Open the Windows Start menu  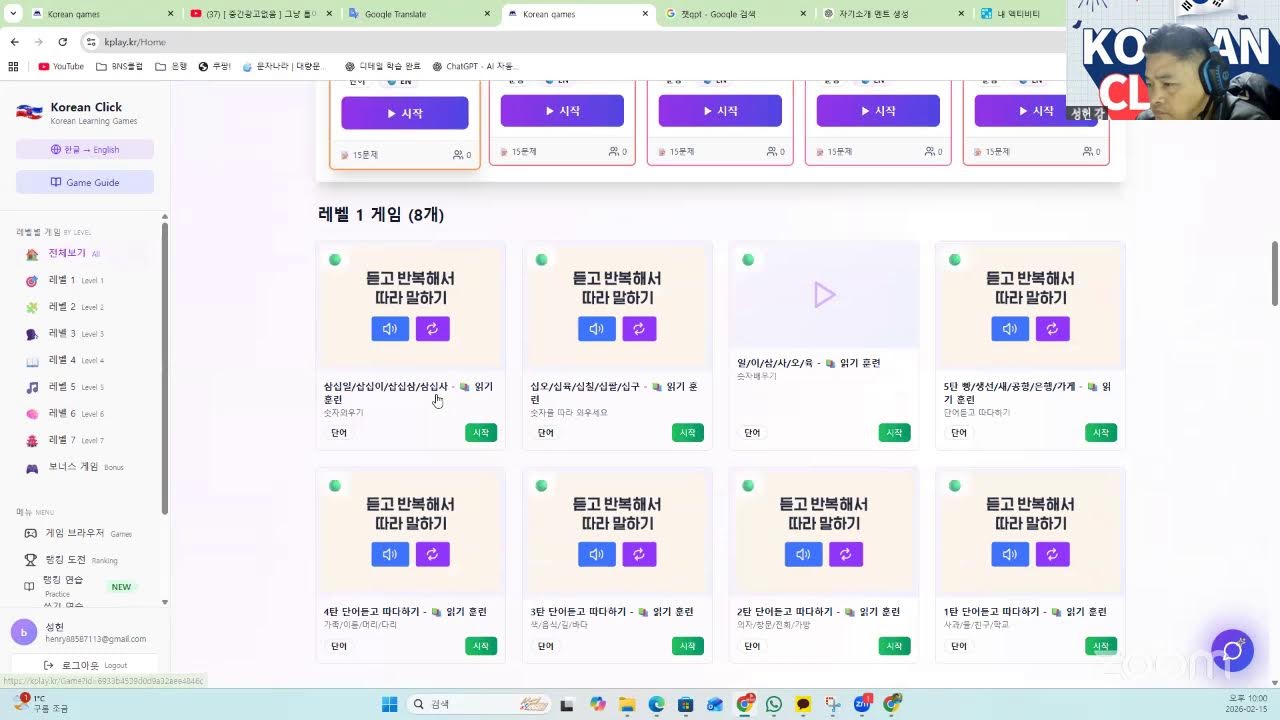390,704
